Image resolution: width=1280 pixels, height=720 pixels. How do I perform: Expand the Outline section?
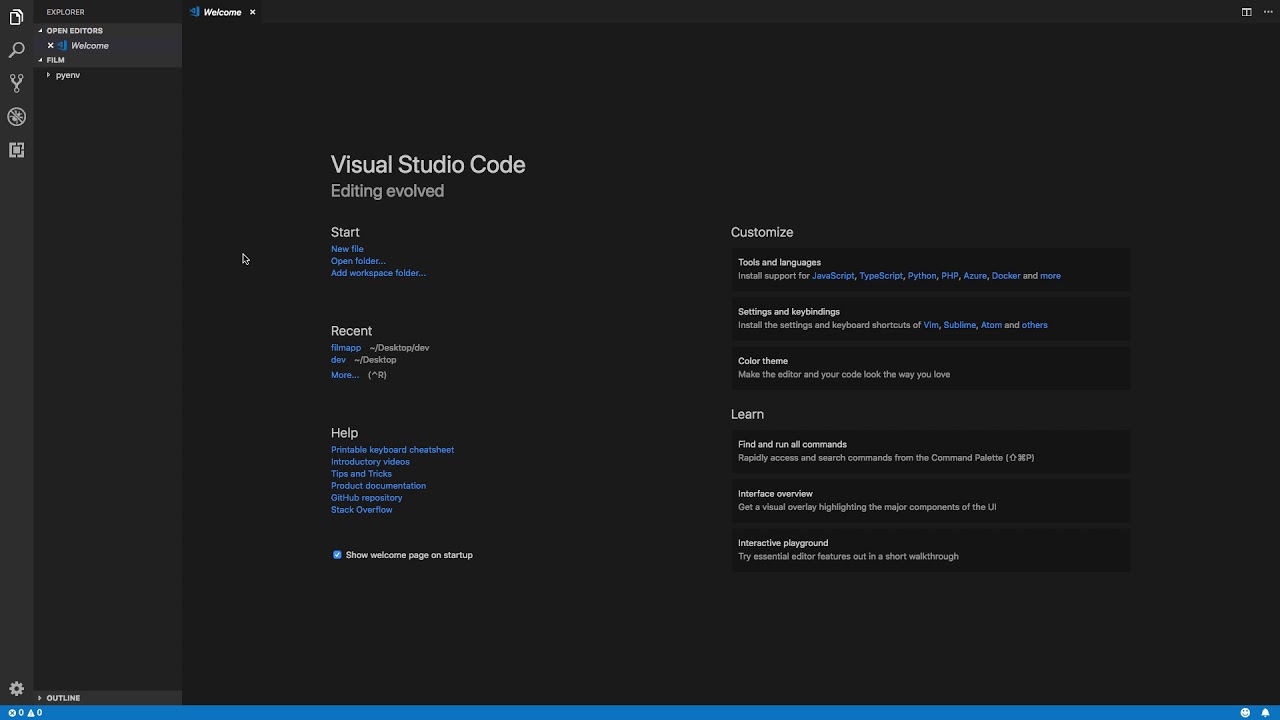62,698
